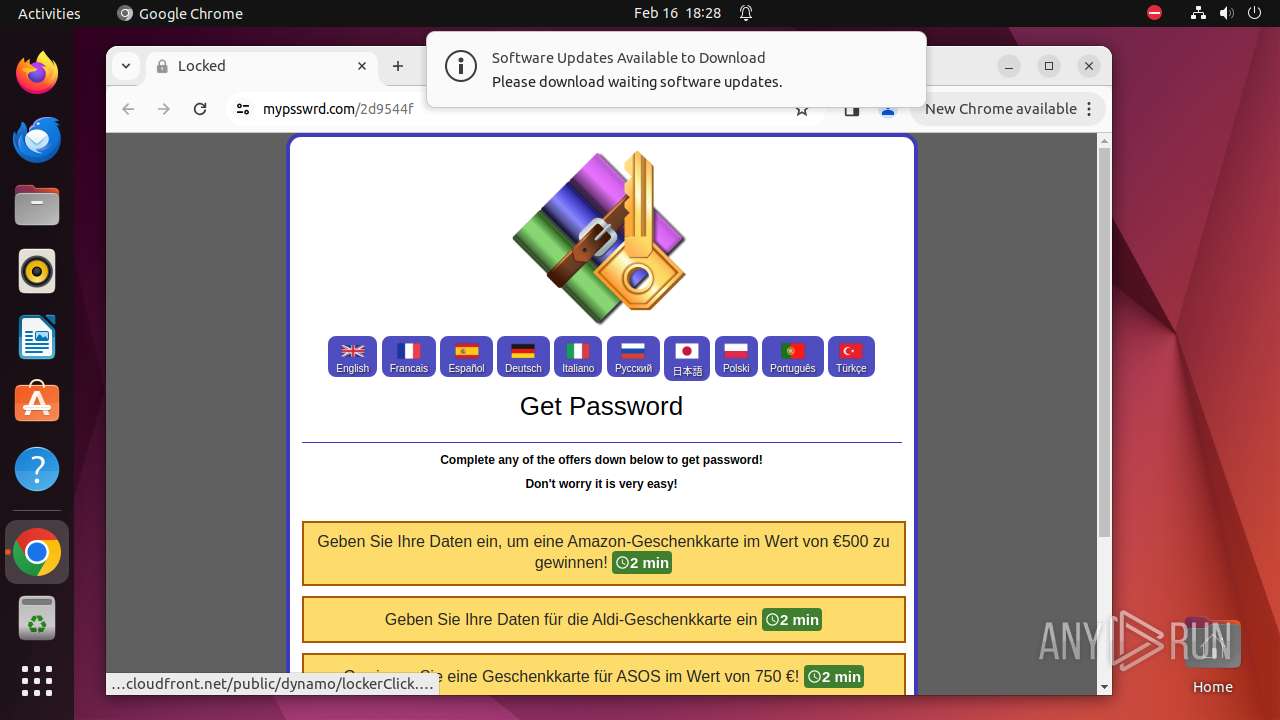
Task: Open Google Chrome app menu in top bar
Action: pyautogui.click(x=180, y=13)
